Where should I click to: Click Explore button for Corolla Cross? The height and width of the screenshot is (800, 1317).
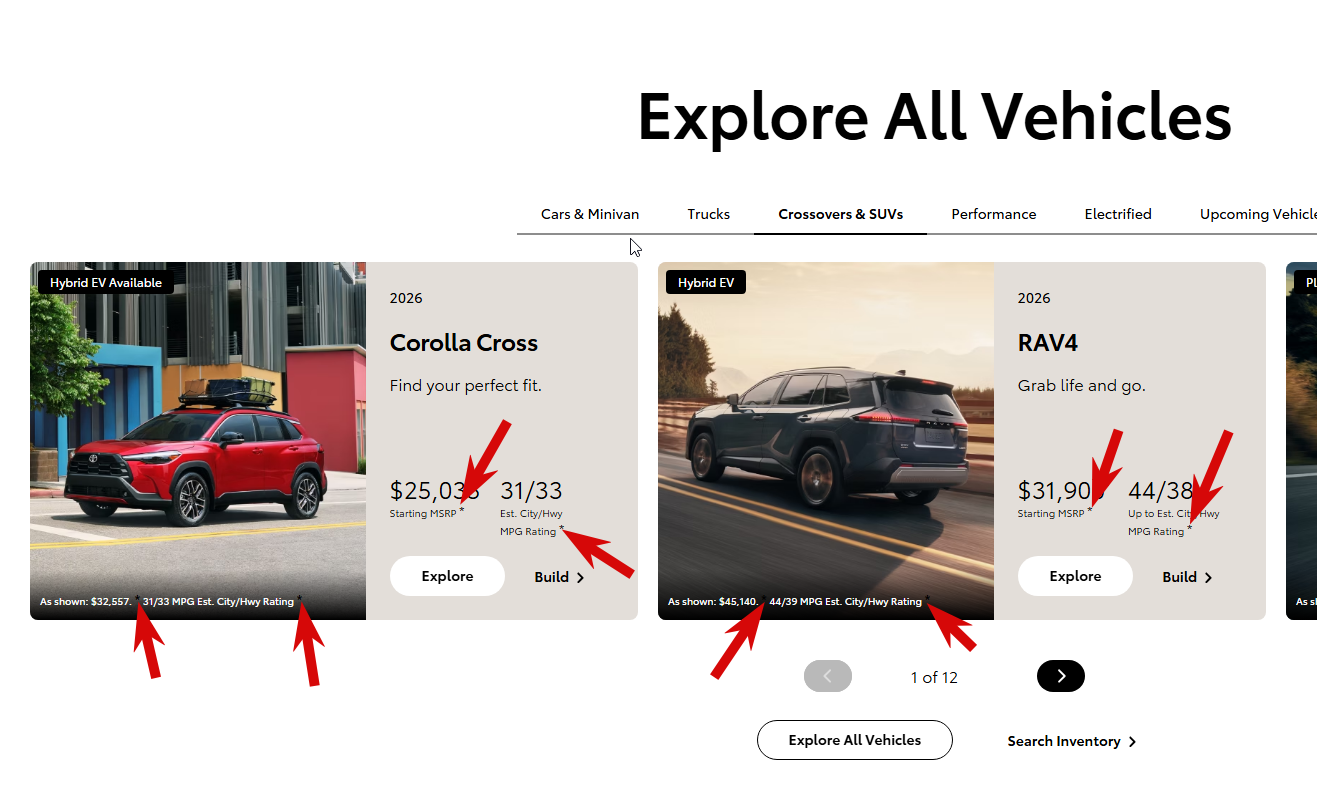447,576
